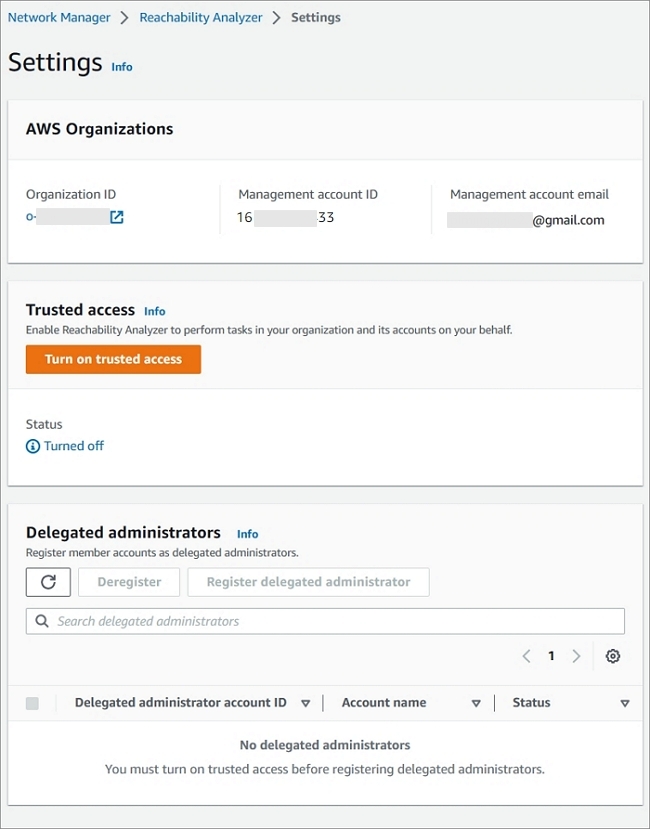Click the Settings breadcrumb text
The height and width of the screenshot is (829, 650).
(x=316, y=17)
